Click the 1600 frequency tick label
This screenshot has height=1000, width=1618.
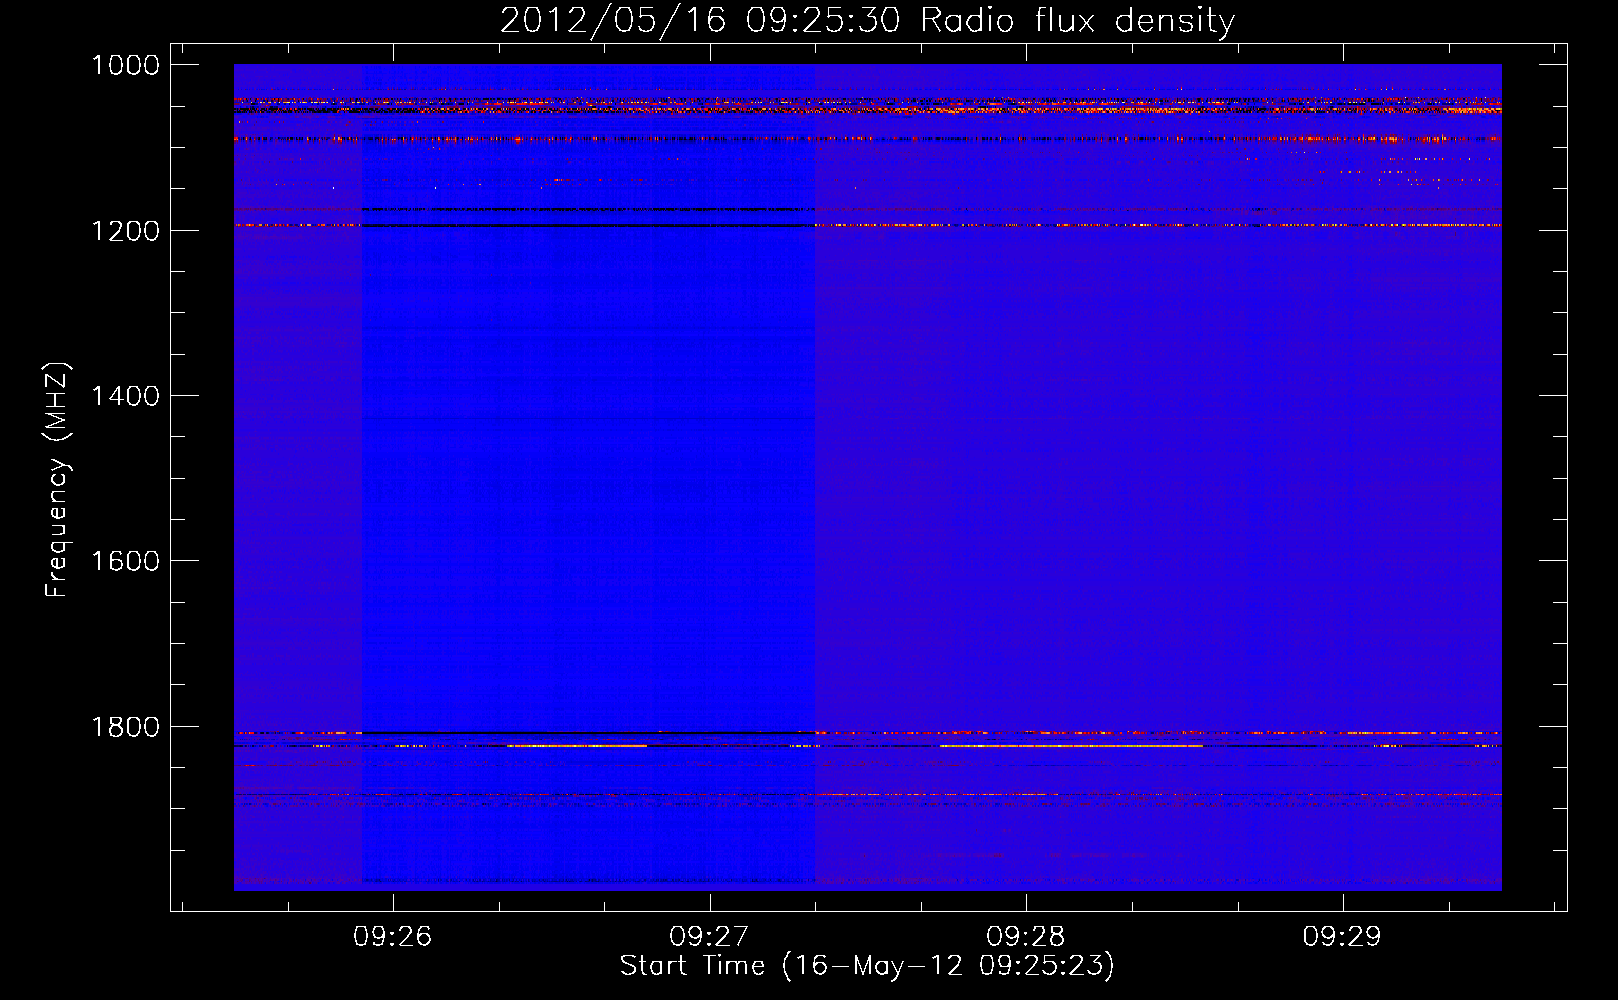coord(125,561)
